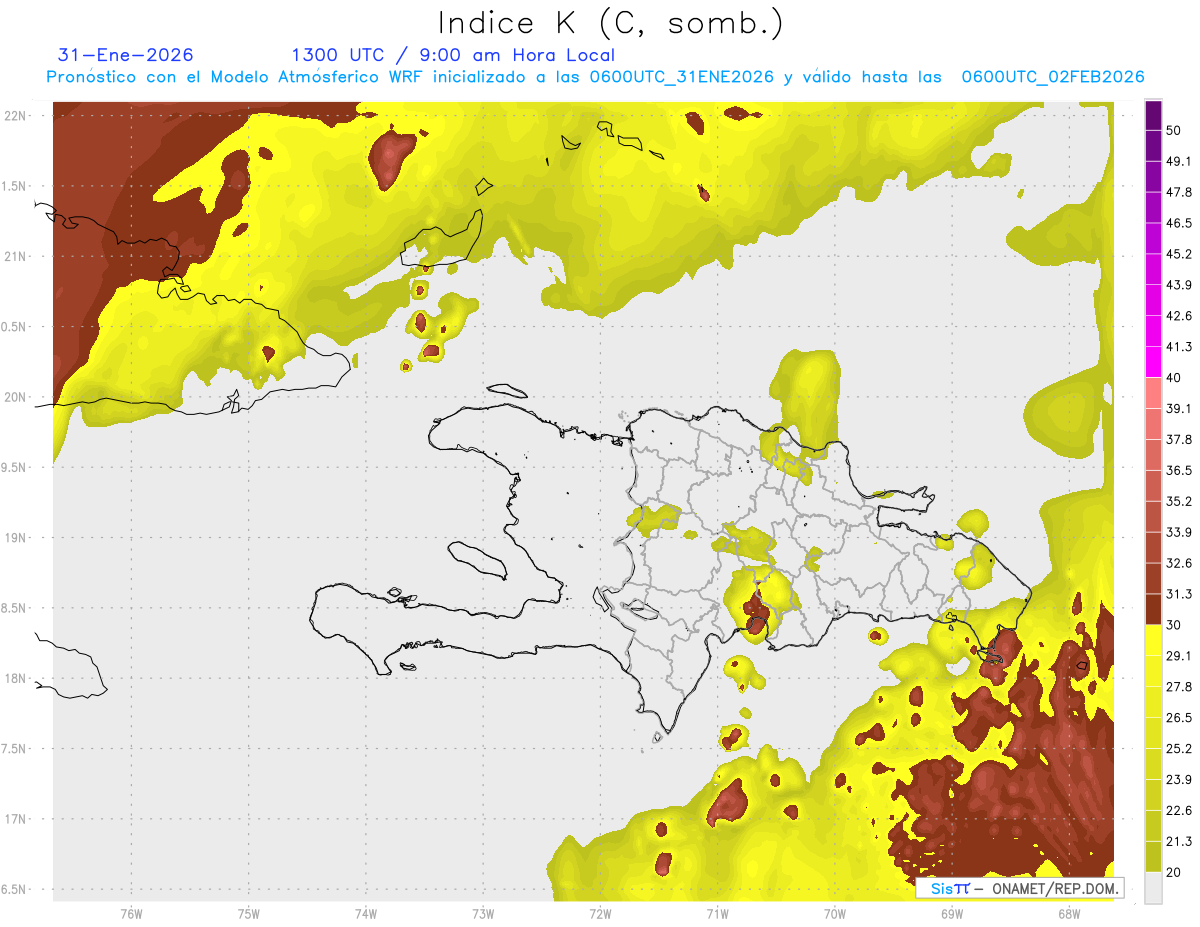Screen dimensions: 1200x927
Task: Click the colorbar value 35.2
Action: pos(1179,501)
